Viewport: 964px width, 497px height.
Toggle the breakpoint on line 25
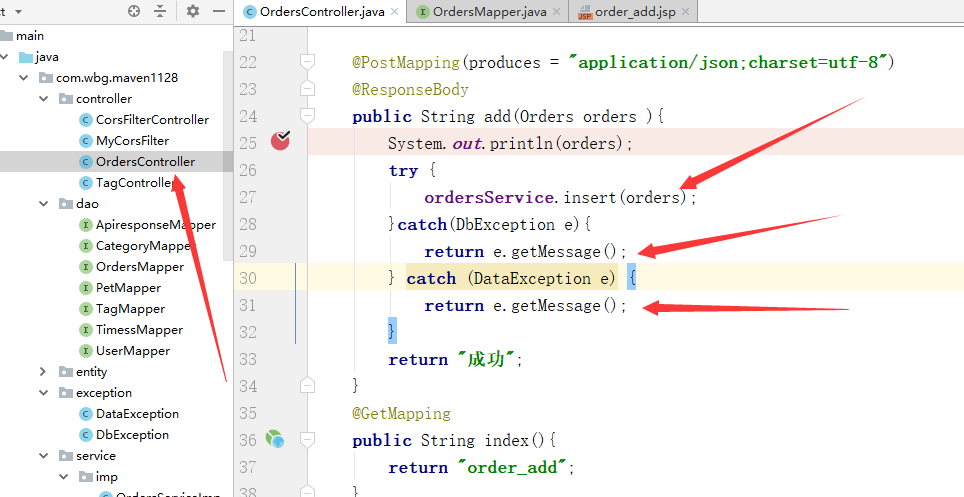point(280,141)
